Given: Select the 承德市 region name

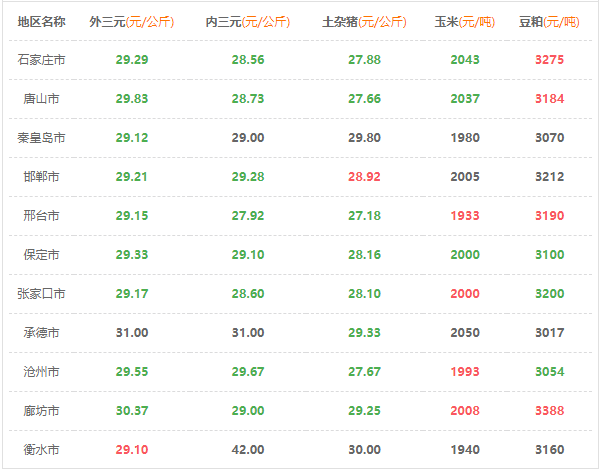Looking at the screenshot, I should 42,333.
